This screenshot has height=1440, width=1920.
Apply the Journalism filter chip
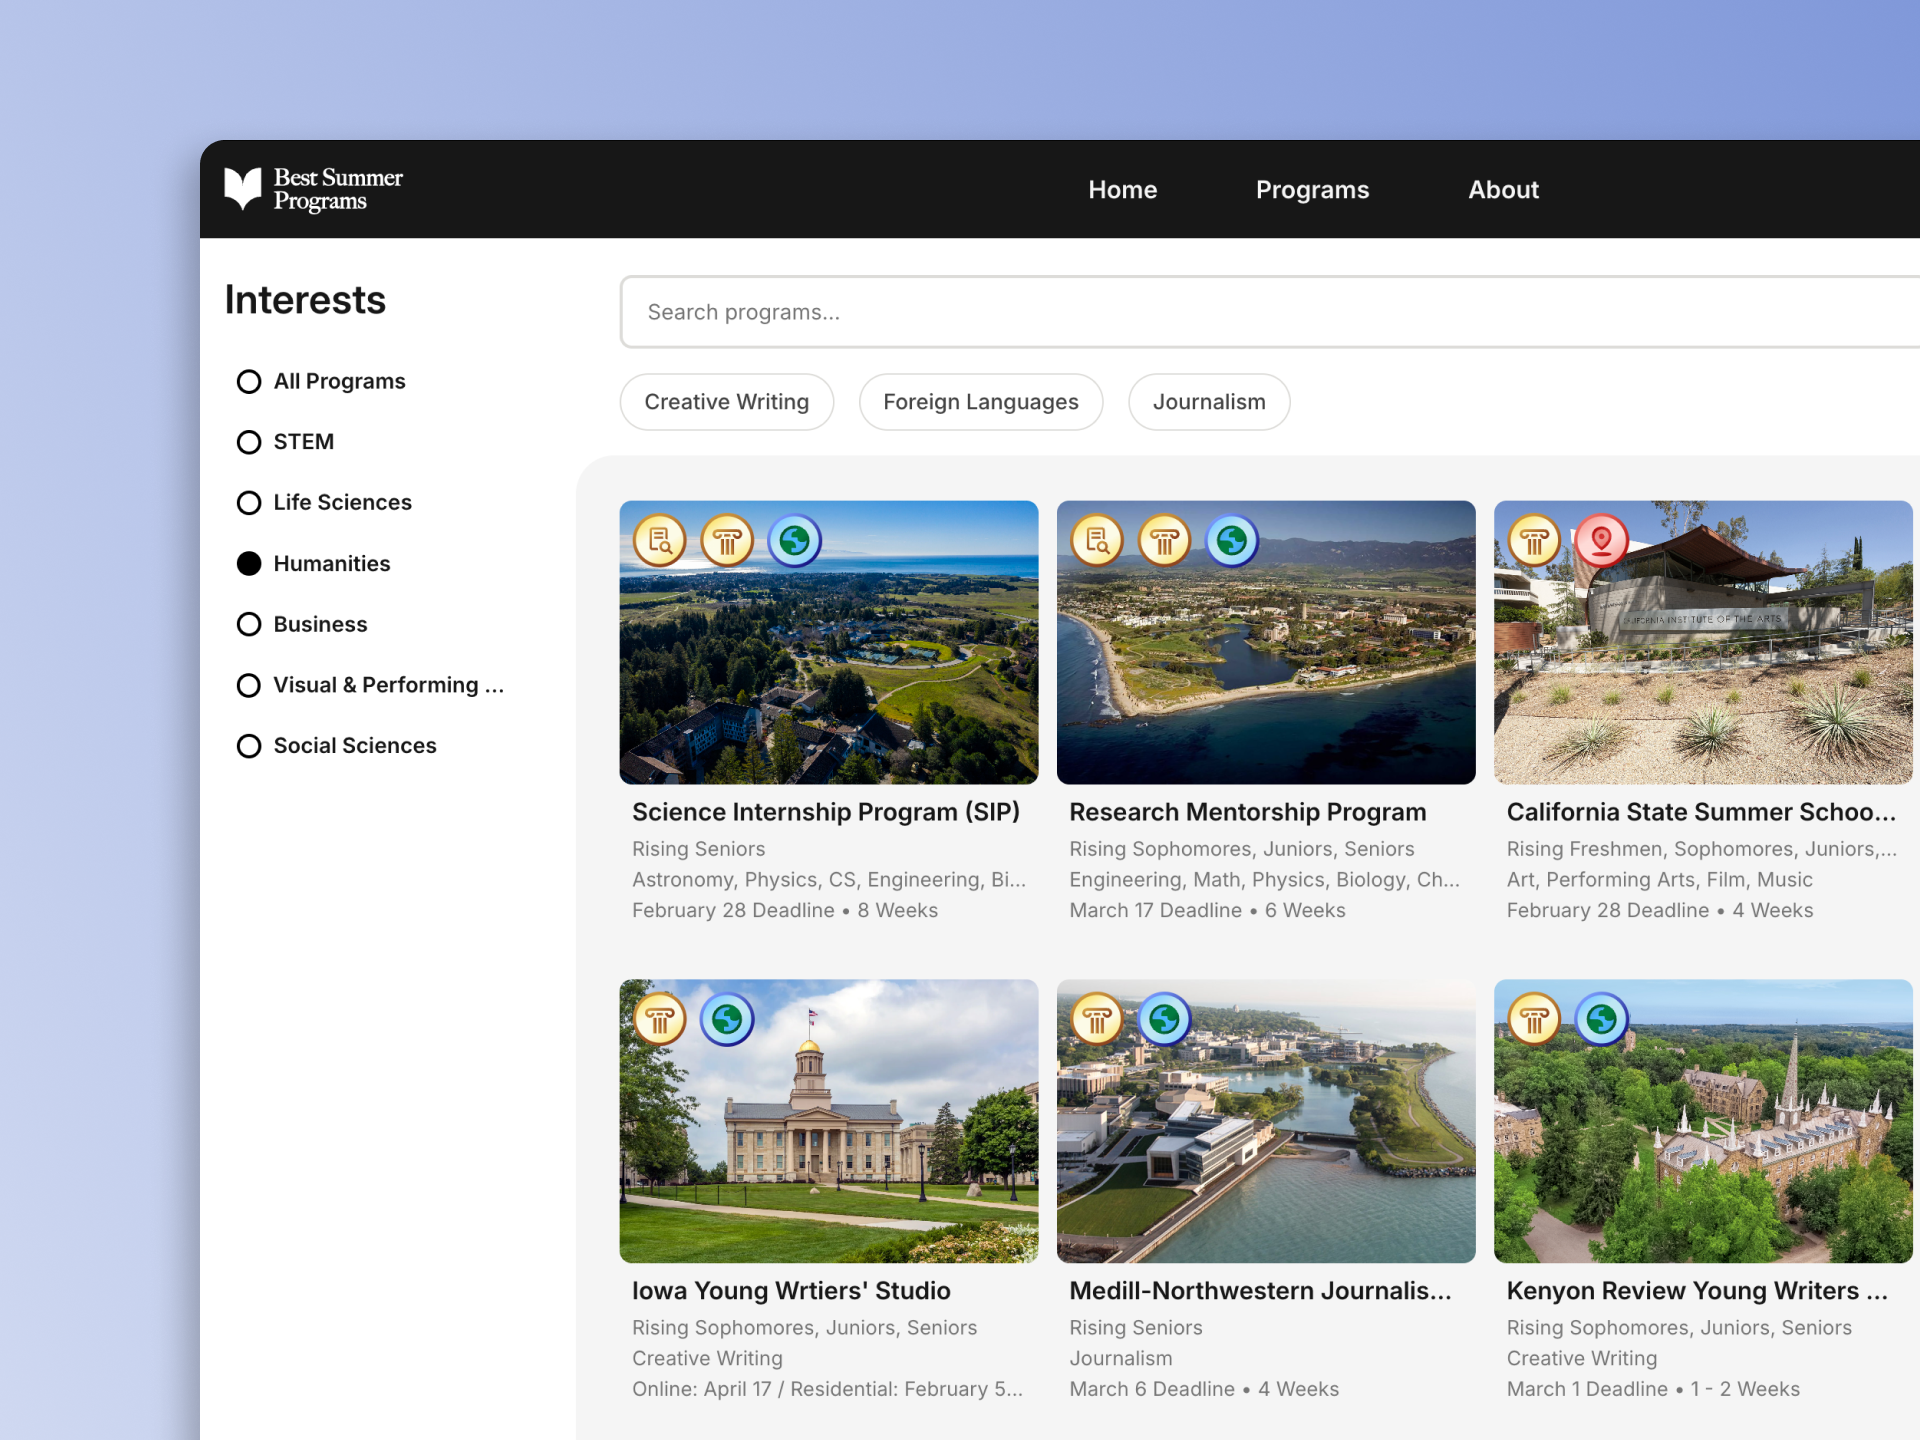coord(1208,402)
